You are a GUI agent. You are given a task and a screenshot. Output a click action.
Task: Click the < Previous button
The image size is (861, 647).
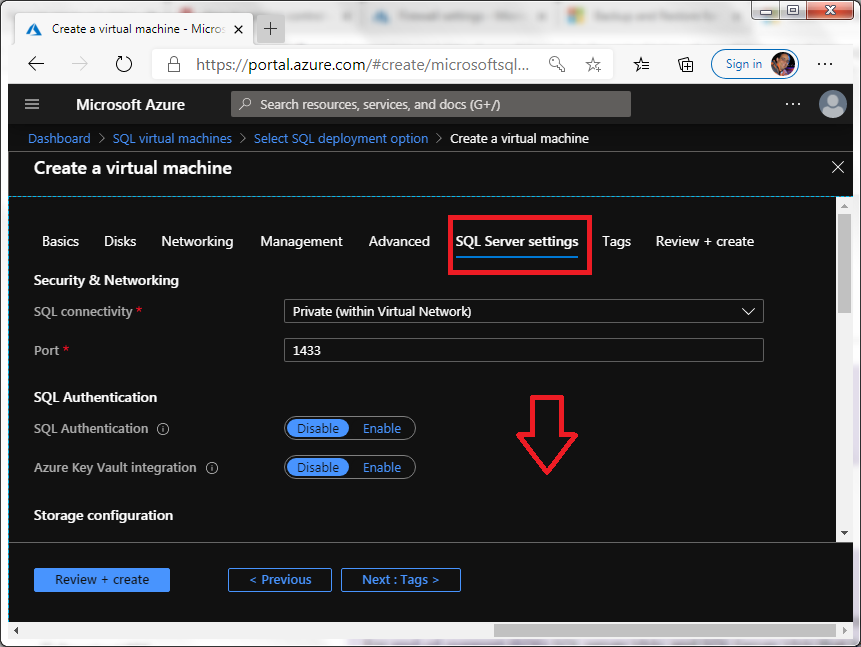click(x=280, y=580)
